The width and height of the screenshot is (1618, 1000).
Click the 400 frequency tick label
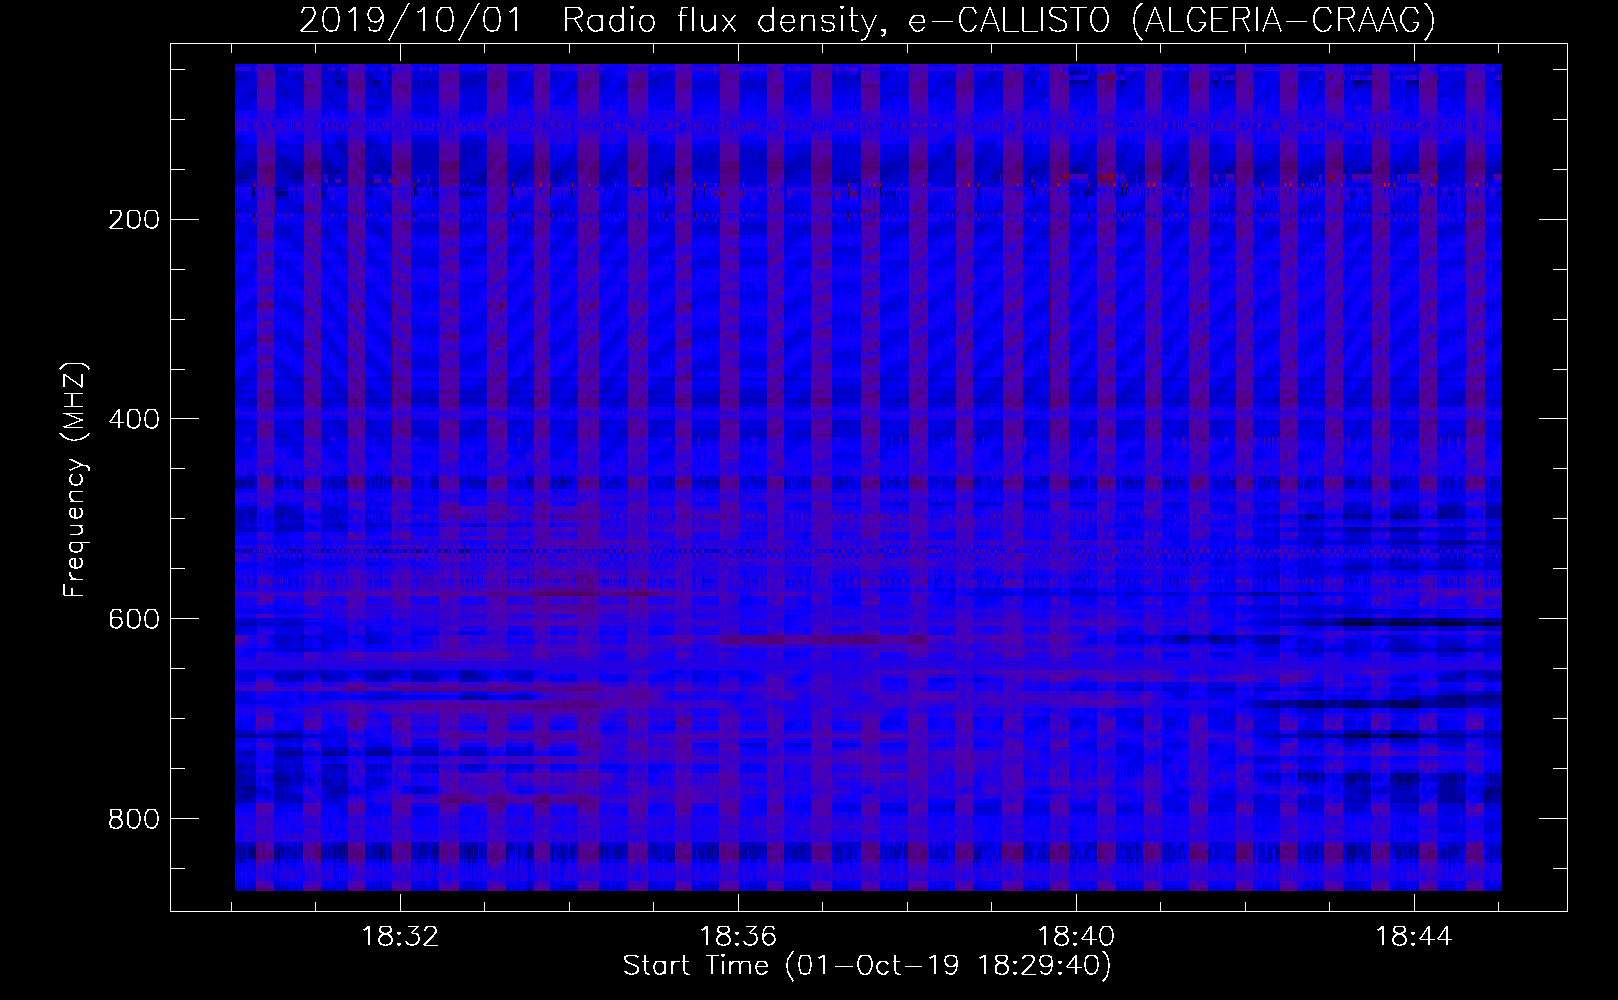point(134,419)
